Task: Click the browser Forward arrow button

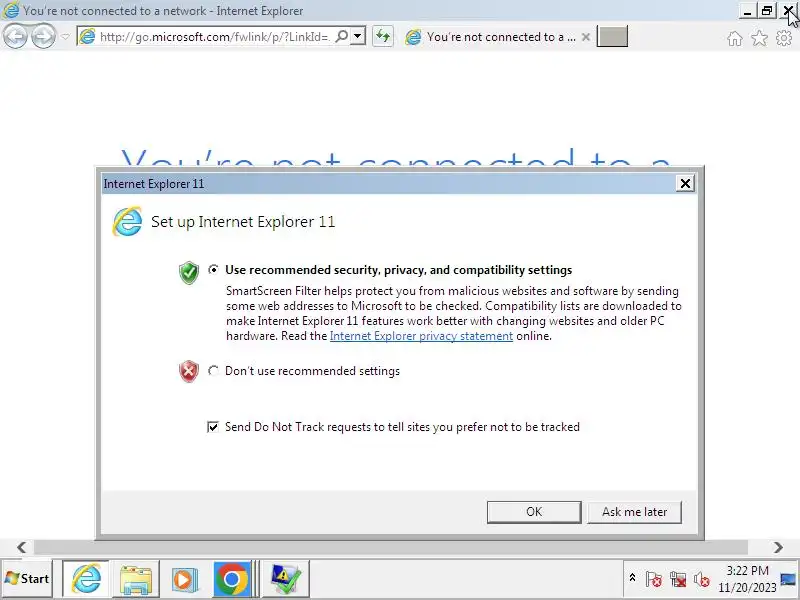Action: (x=43, y=36)
